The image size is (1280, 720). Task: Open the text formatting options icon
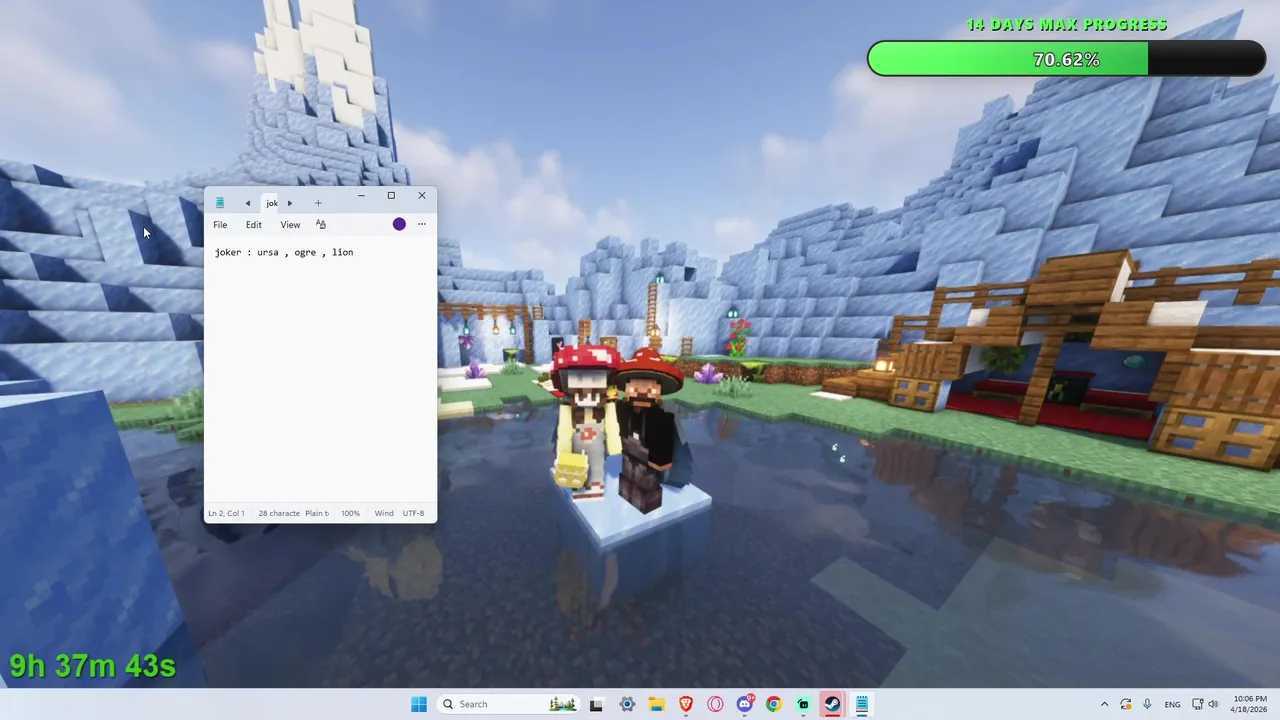[x=321, y=225]
